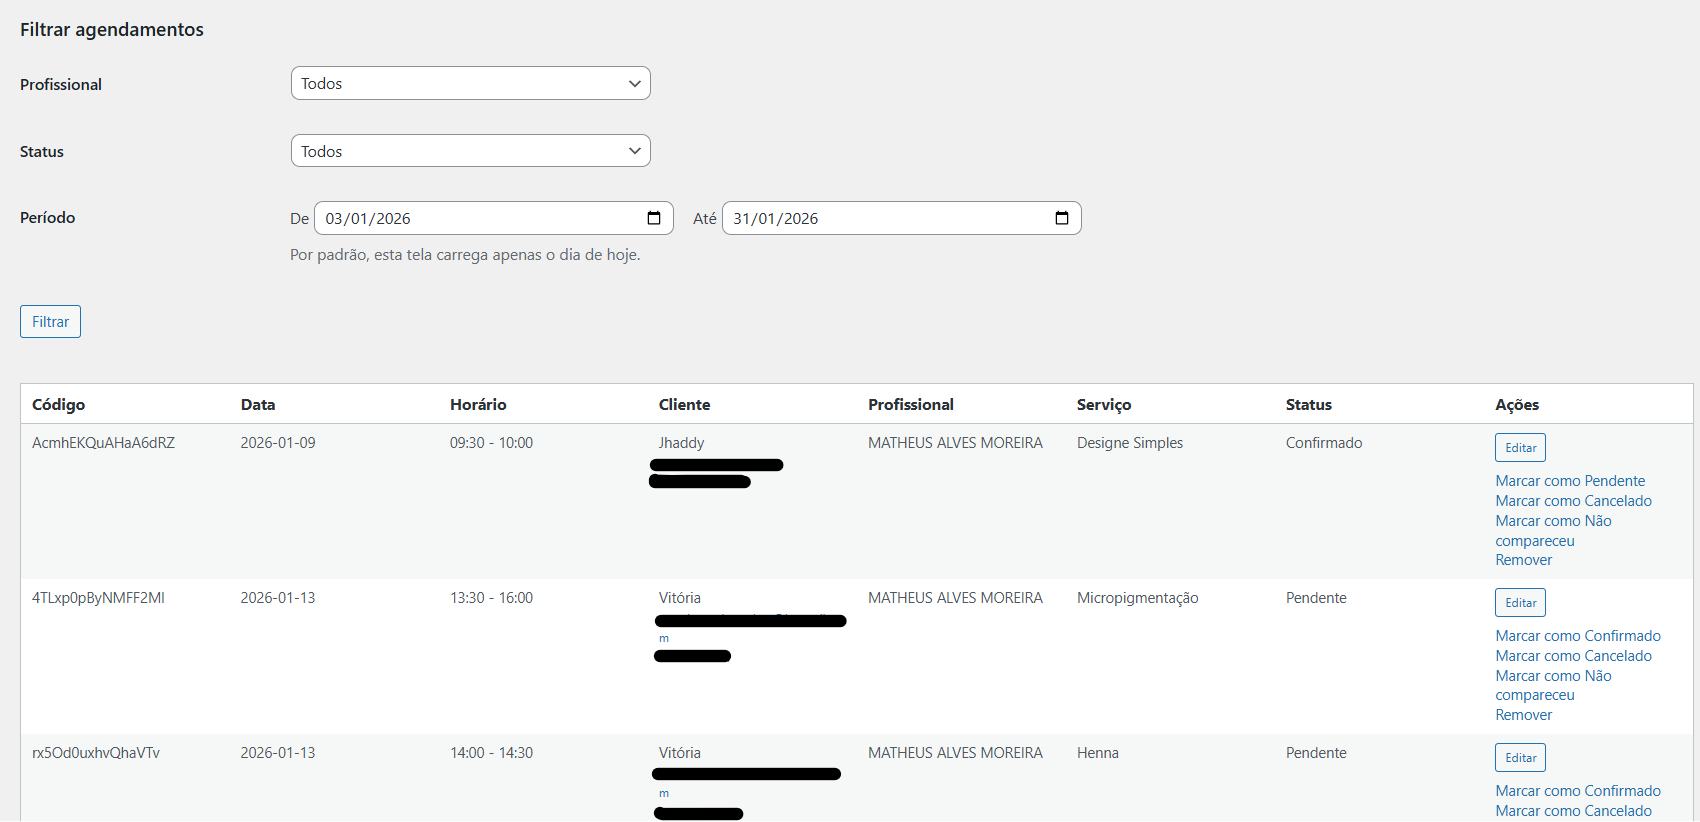
Task: Mark Jhaddy's appointment as Não compareceu
Action: click(x=1553, y=521)
